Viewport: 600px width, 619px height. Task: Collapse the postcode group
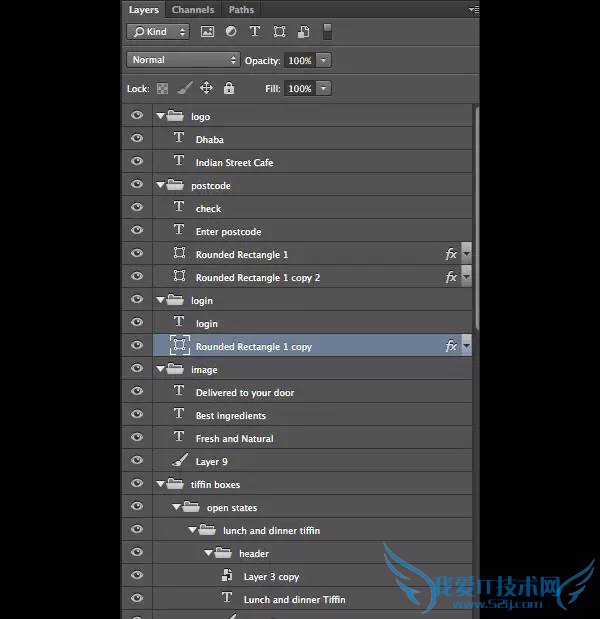(x=160, y=185)
